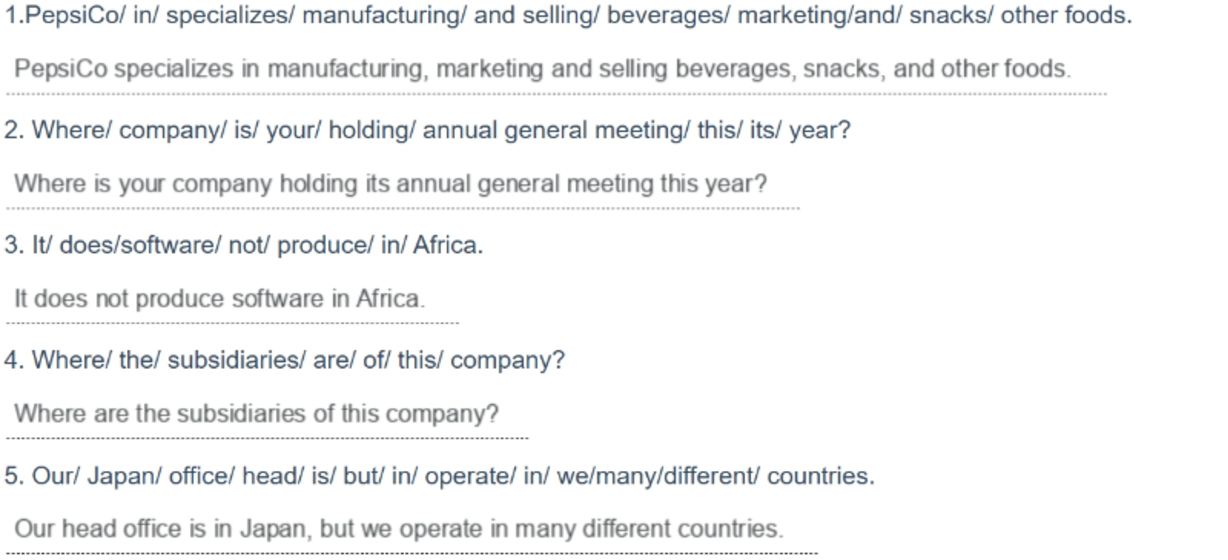Click the 'annual general meeting' scrambled prompt

(x=428, y=131)
